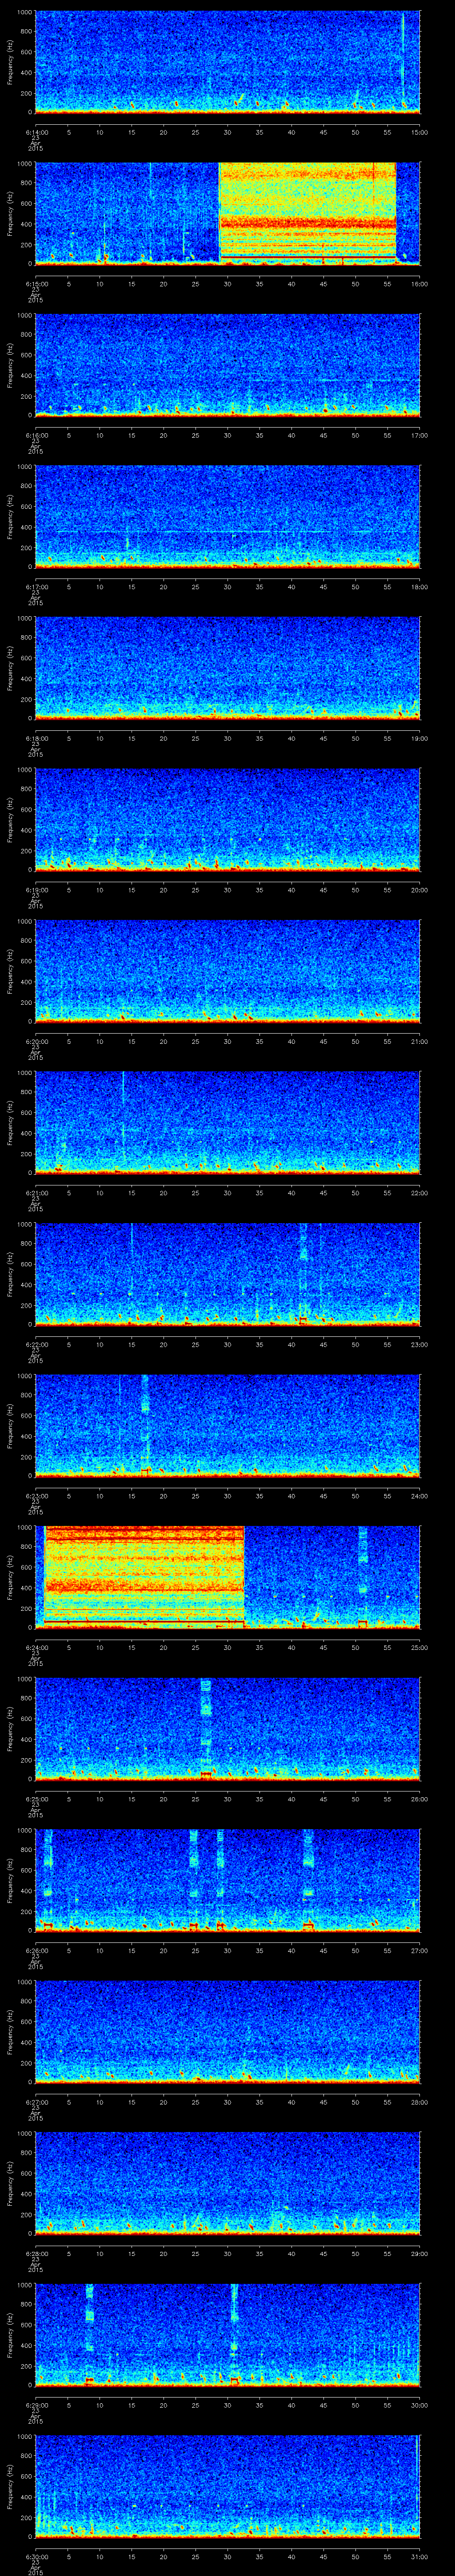Image resolution: width=455 pixels, height=2576 pixels.
Task: Click the loud broadband noise block in the 6:15:00 panel
Action: (x=307, y=213)
